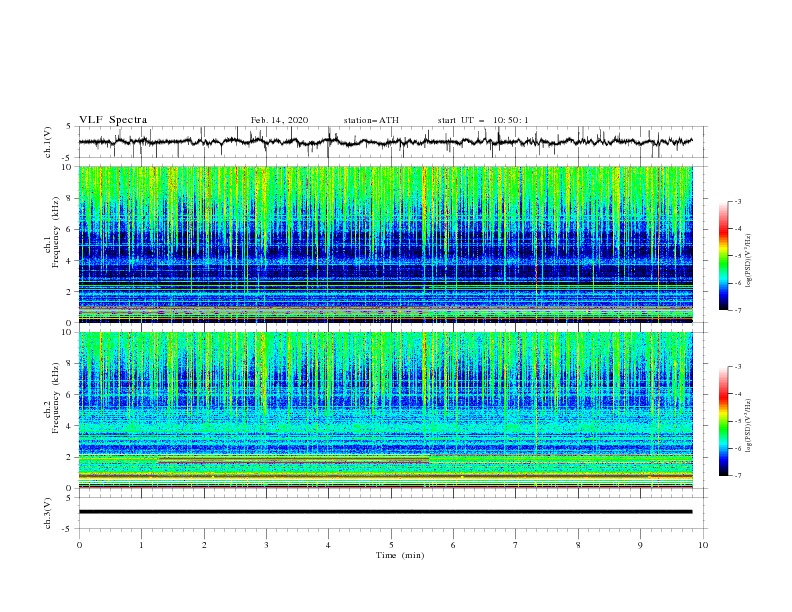This screenshot has width=792, height=612.
Task: Click the ch.1 colorbar "log(PSD)(V²/Hz)" label
Action: [748, 261]
